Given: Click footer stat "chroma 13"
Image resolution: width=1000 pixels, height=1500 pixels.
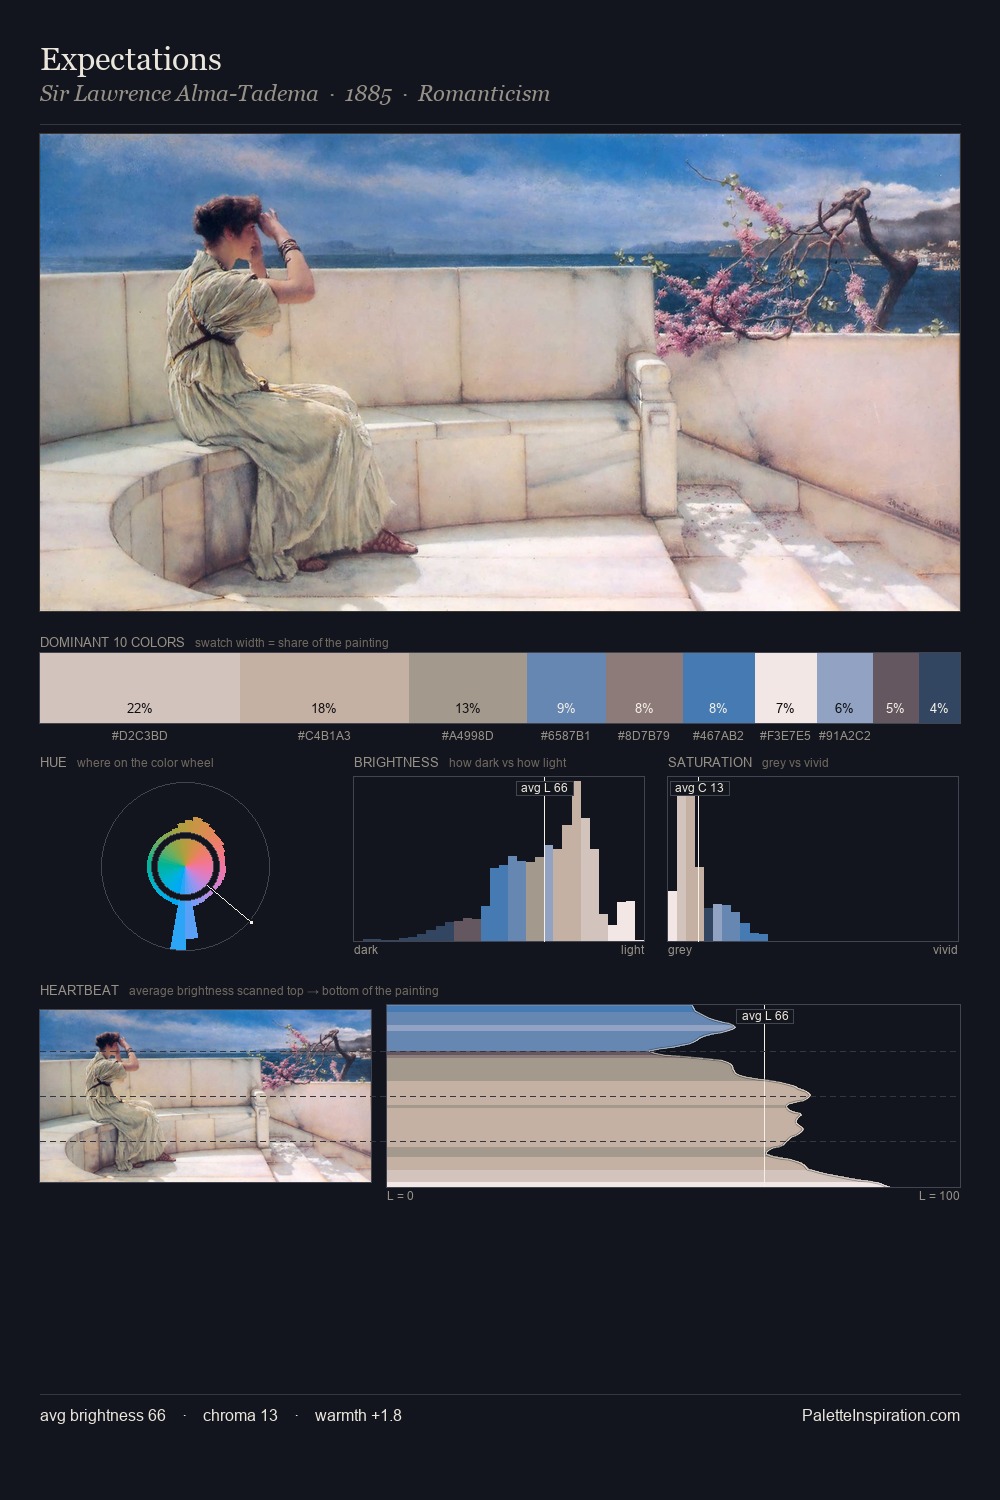Looking at the screenshot, I should [240, 1415].
